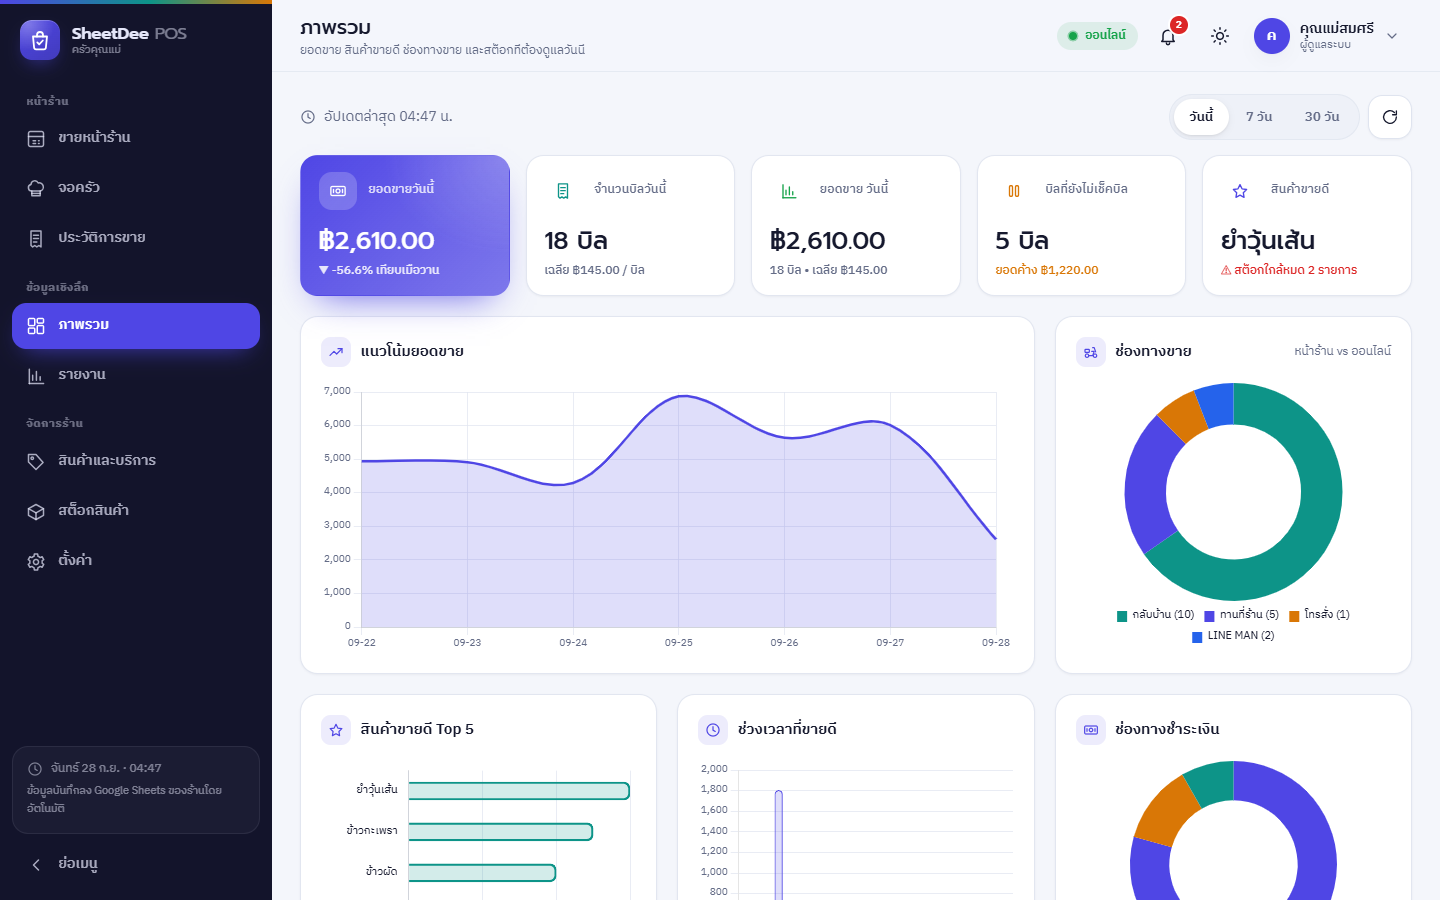Open สต็อกสินค้า in the sidebar
Viewport: 1440px width, 900px height.
click(136, 511)
